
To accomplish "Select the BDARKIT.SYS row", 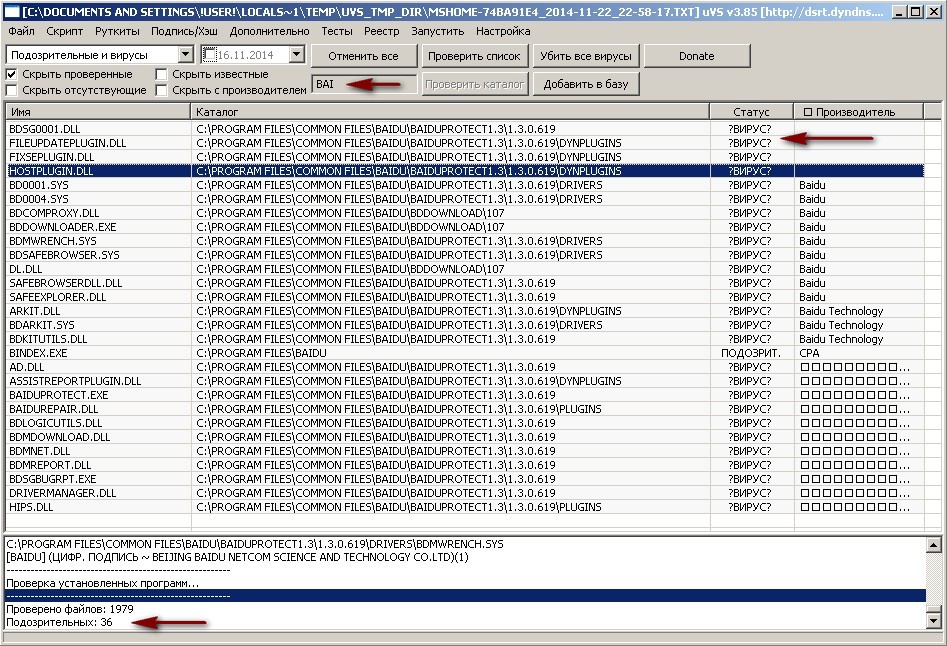I will (464, 325).
